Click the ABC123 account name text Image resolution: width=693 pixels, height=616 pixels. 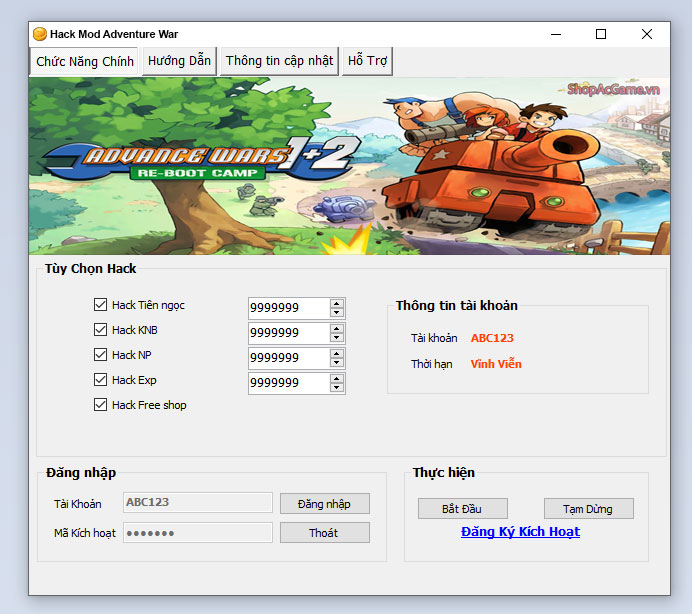tap(492, 338)
